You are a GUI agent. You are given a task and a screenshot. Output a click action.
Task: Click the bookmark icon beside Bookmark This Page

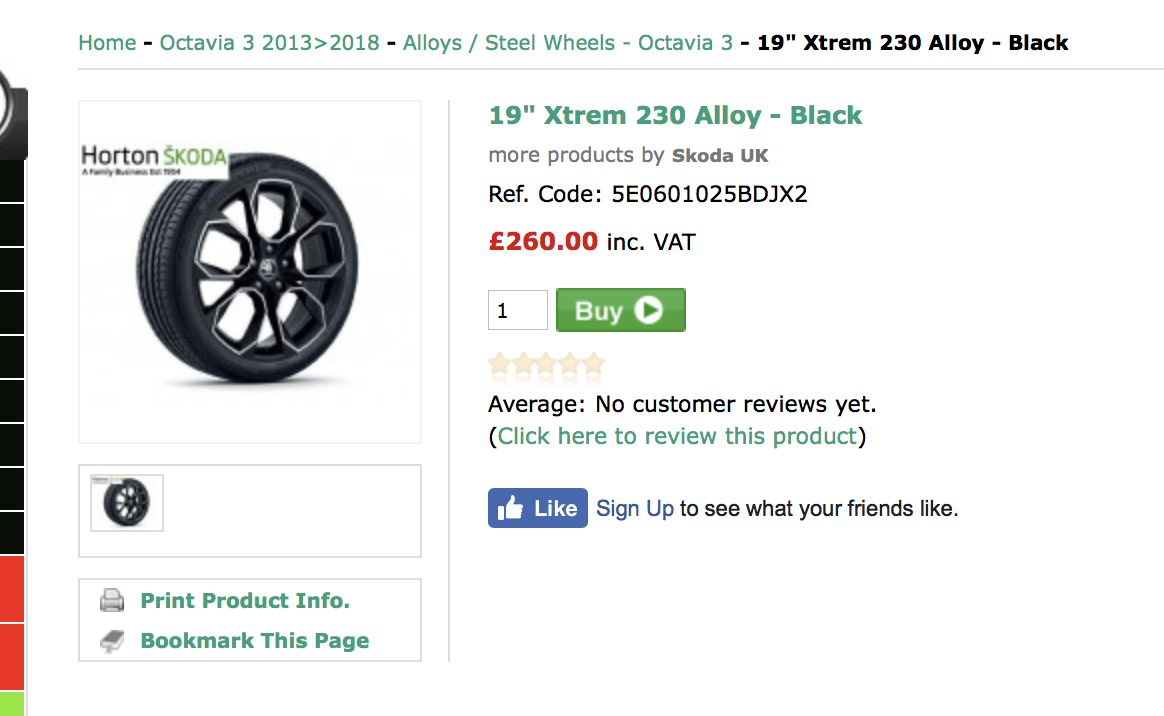[x=110, y=639]
